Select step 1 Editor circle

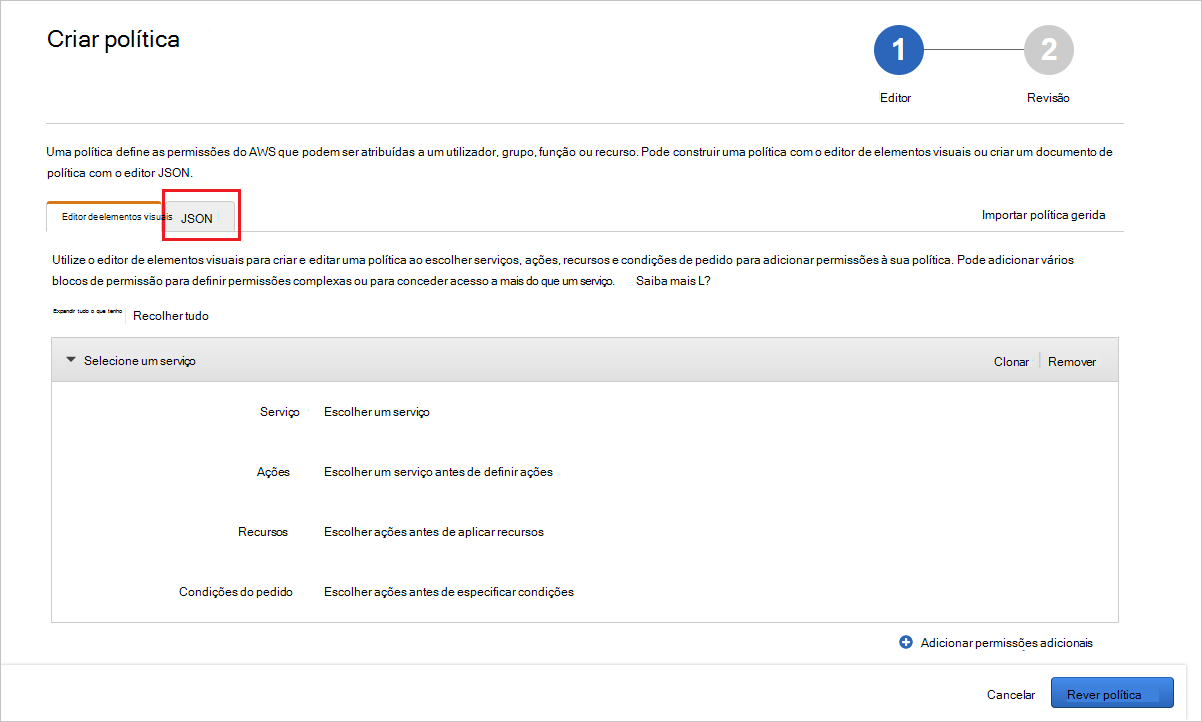[897, 49]
